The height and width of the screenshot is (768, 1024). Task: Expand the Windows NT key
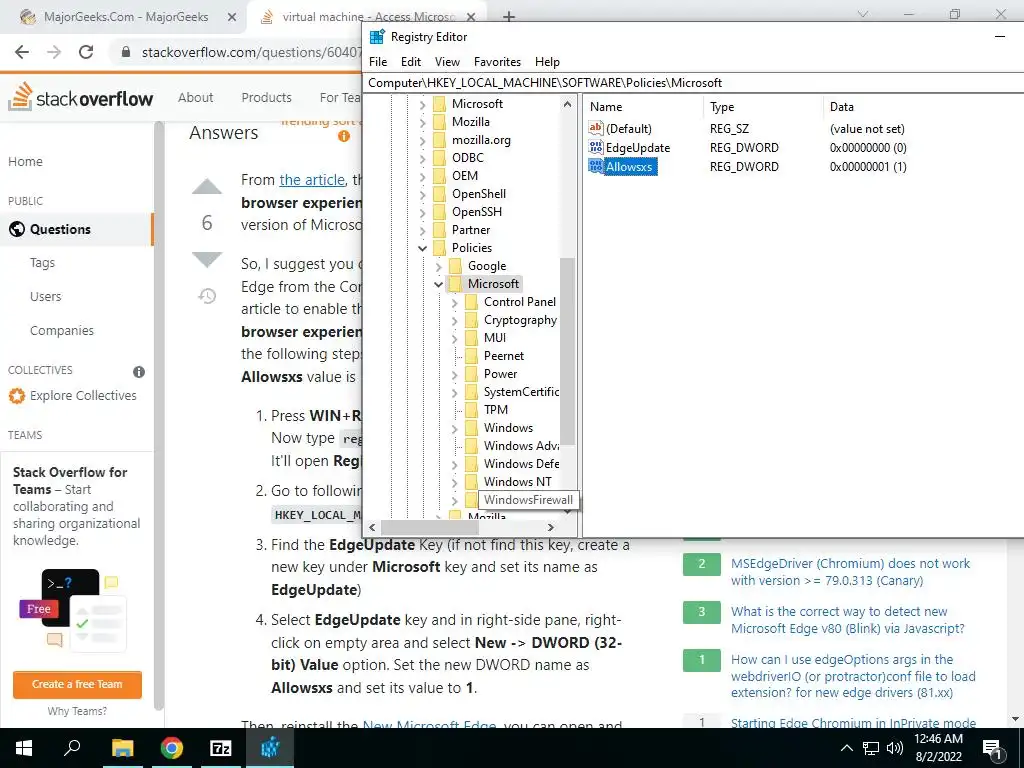[x=455, y=482]
